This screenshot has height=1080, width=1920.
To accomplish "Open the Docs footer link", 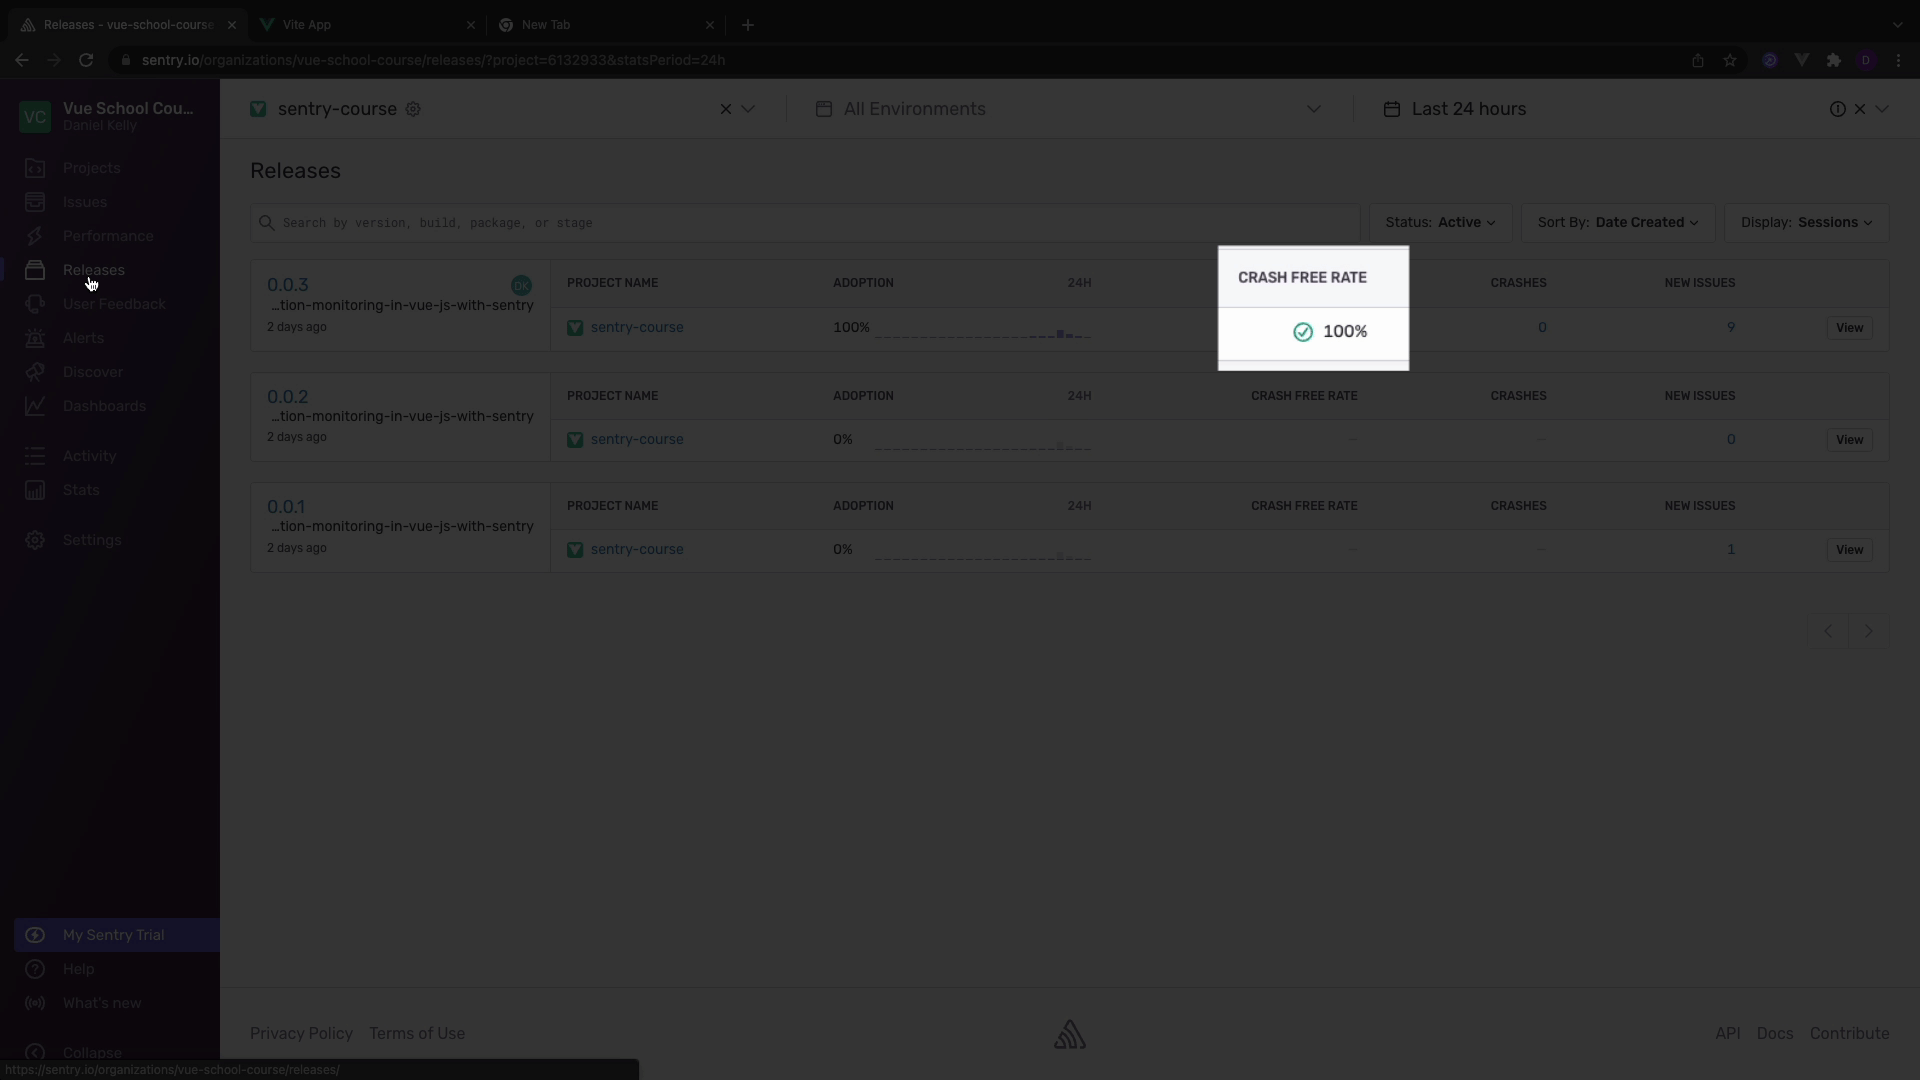I will coord(1775,1034).
